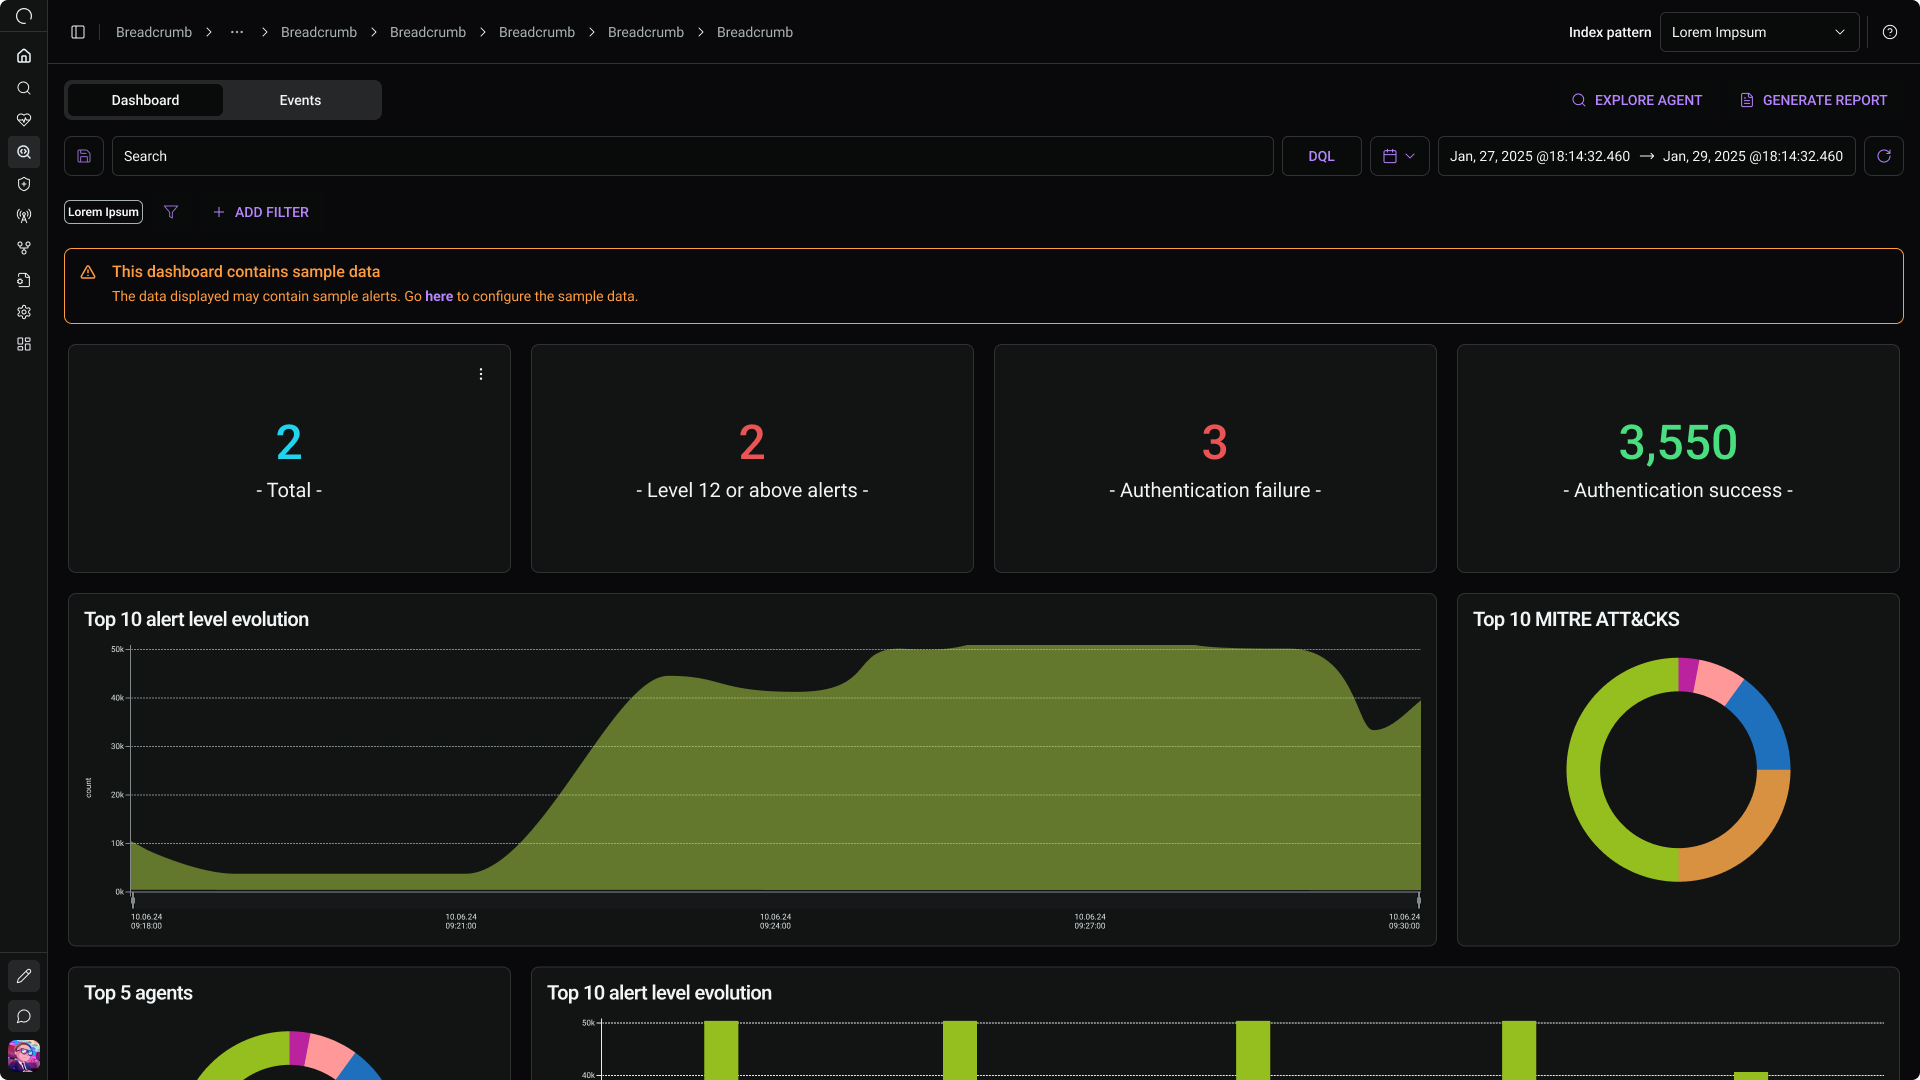
Task: Open the home icon in sidebar
Action: 24,56
